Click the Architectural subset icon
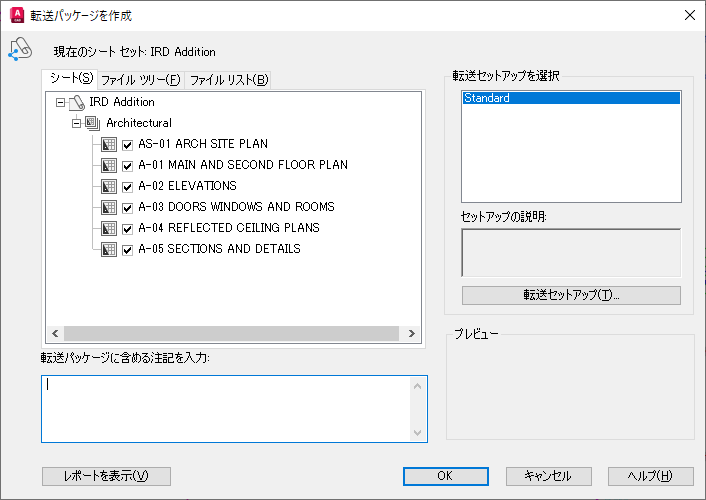The height and width of the screenshot is (500, 706). click(x=93, y=123)
